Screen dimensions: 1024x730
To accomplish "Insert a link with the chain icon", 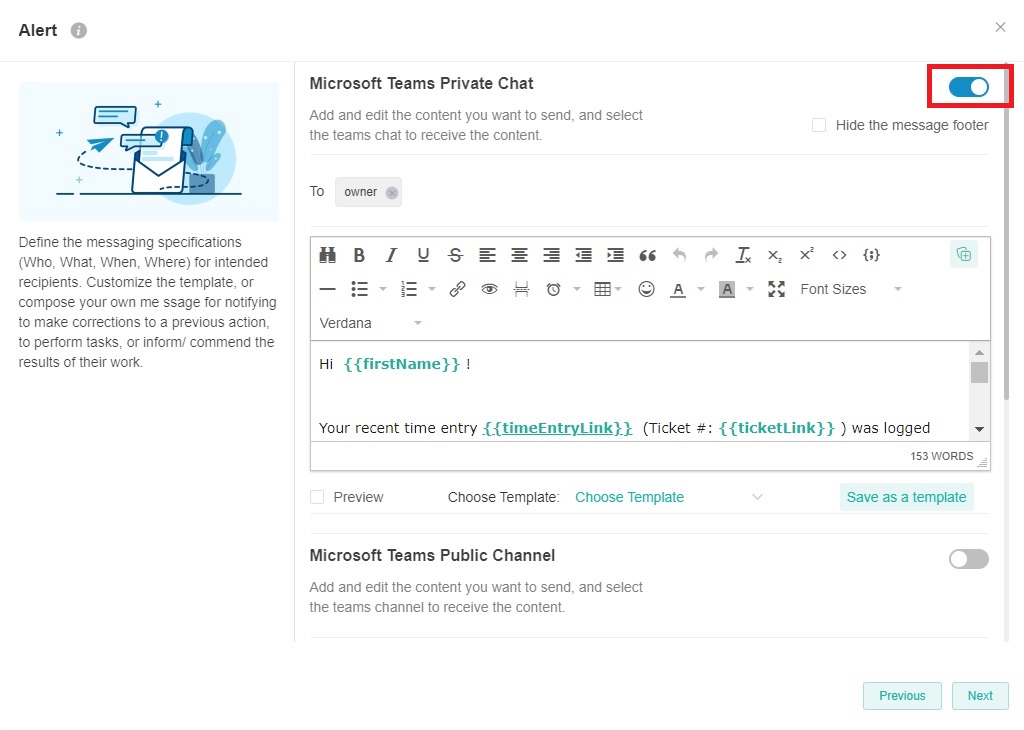I will click(x=457, y=289).
